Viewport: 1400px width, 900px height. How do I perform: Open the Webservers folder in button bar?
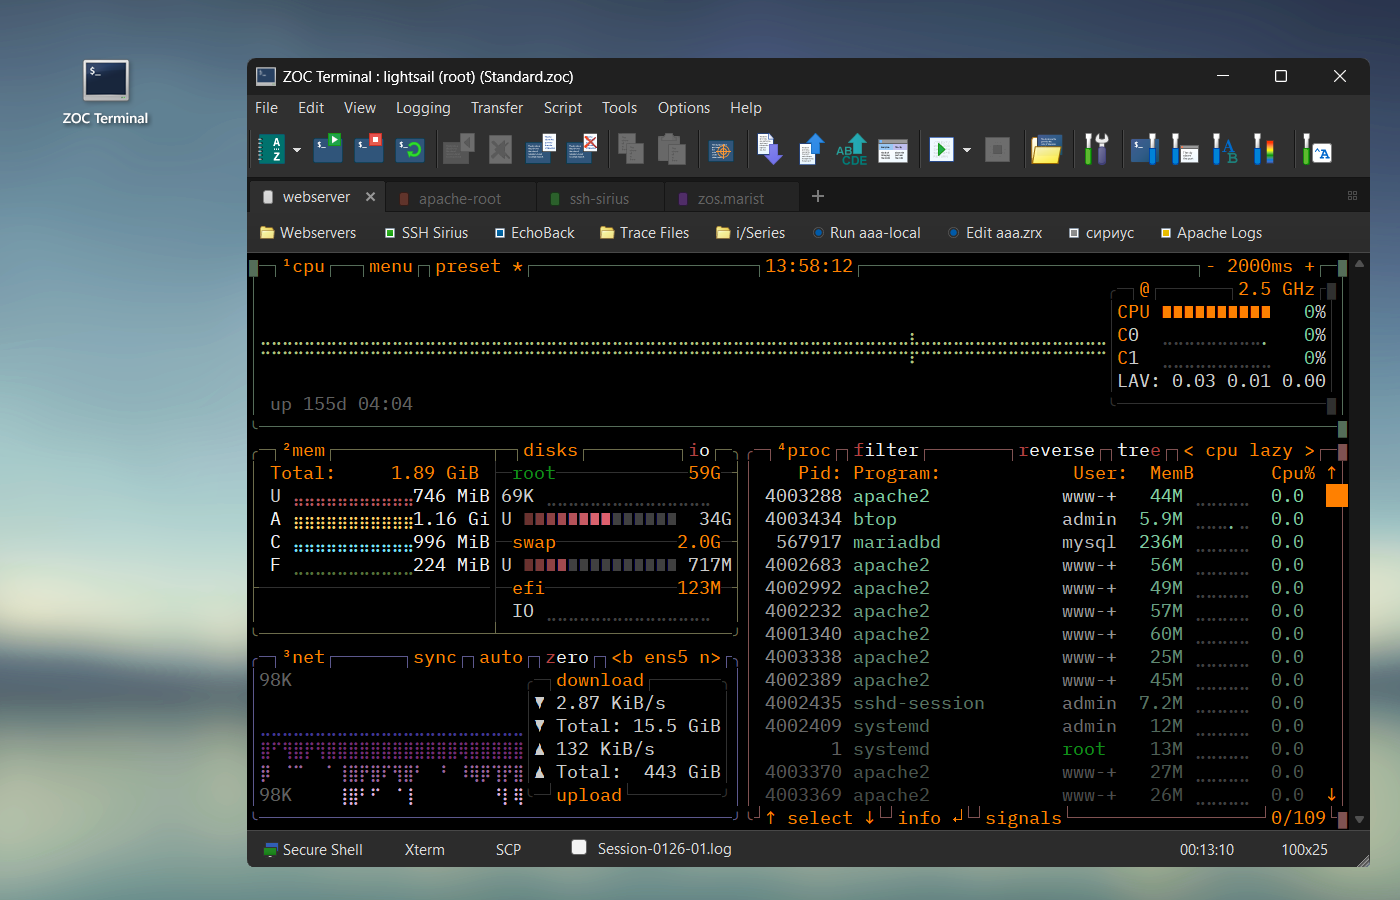pyautogui.click(x=308, y=233)
